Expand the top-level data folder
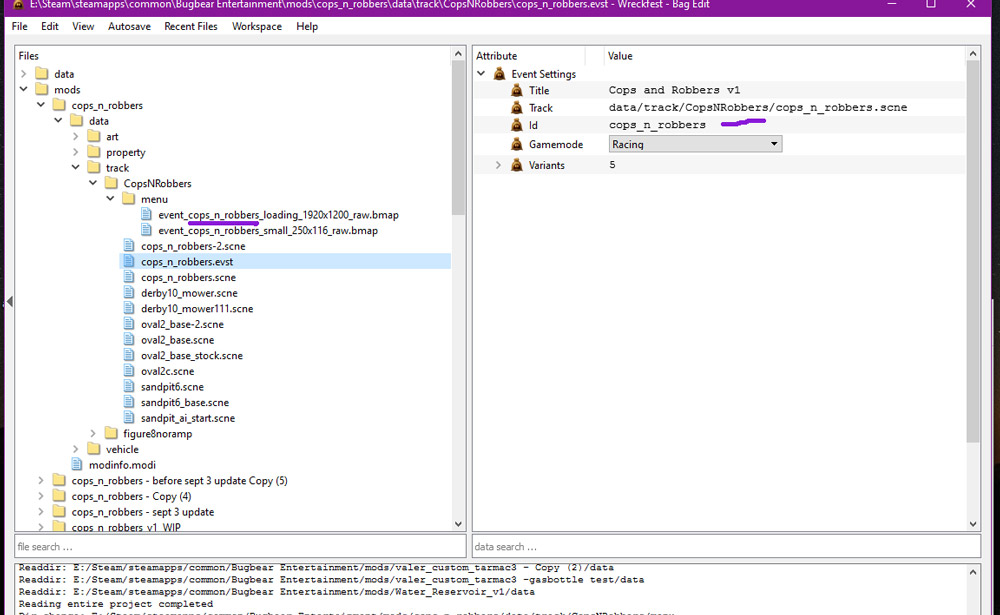The image size is (1000, 615). click(x=24, y=74)
